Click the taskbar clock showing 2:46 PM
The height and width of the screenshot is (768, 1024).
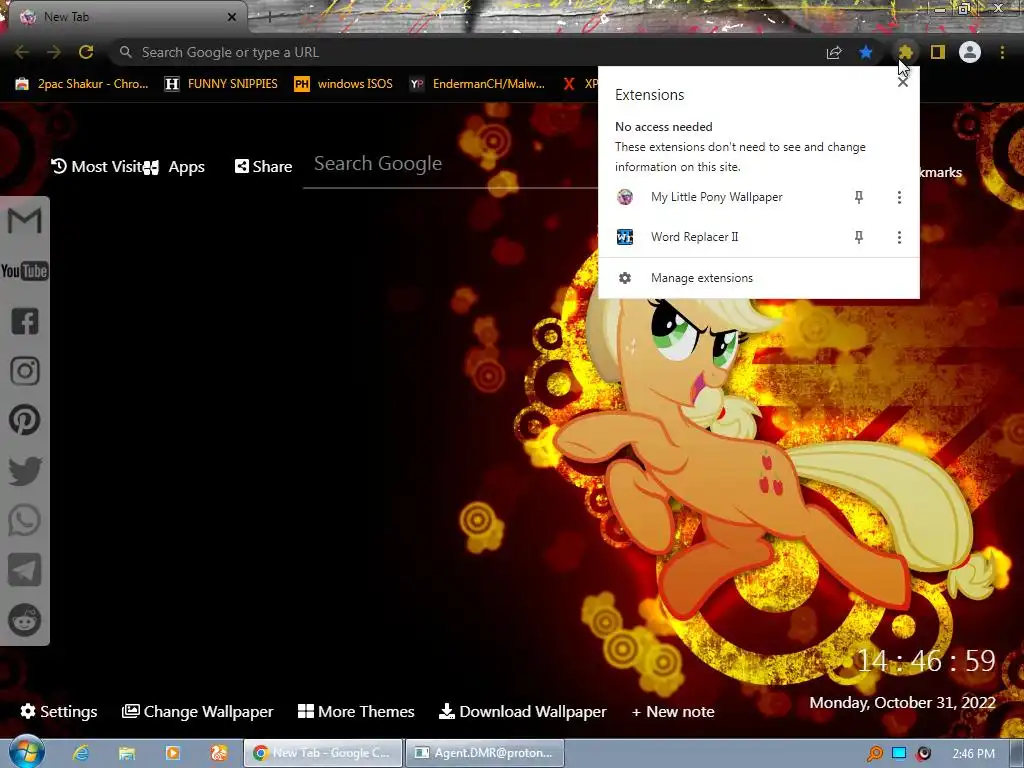973,753
